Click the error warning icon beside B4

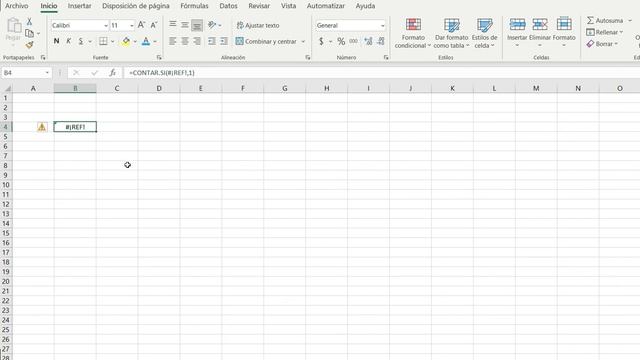[42, 127]
